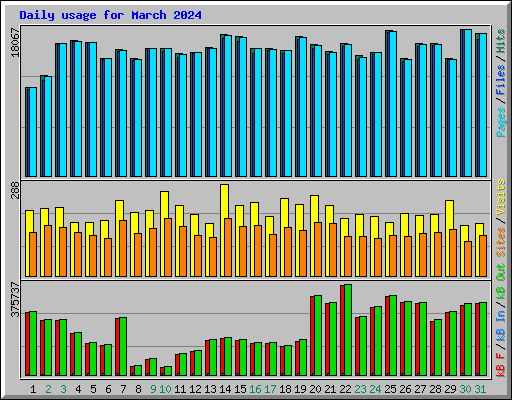The image size is (512, 400).
Task: Click day label 12 on the x-axis
Action: [195, 389]
